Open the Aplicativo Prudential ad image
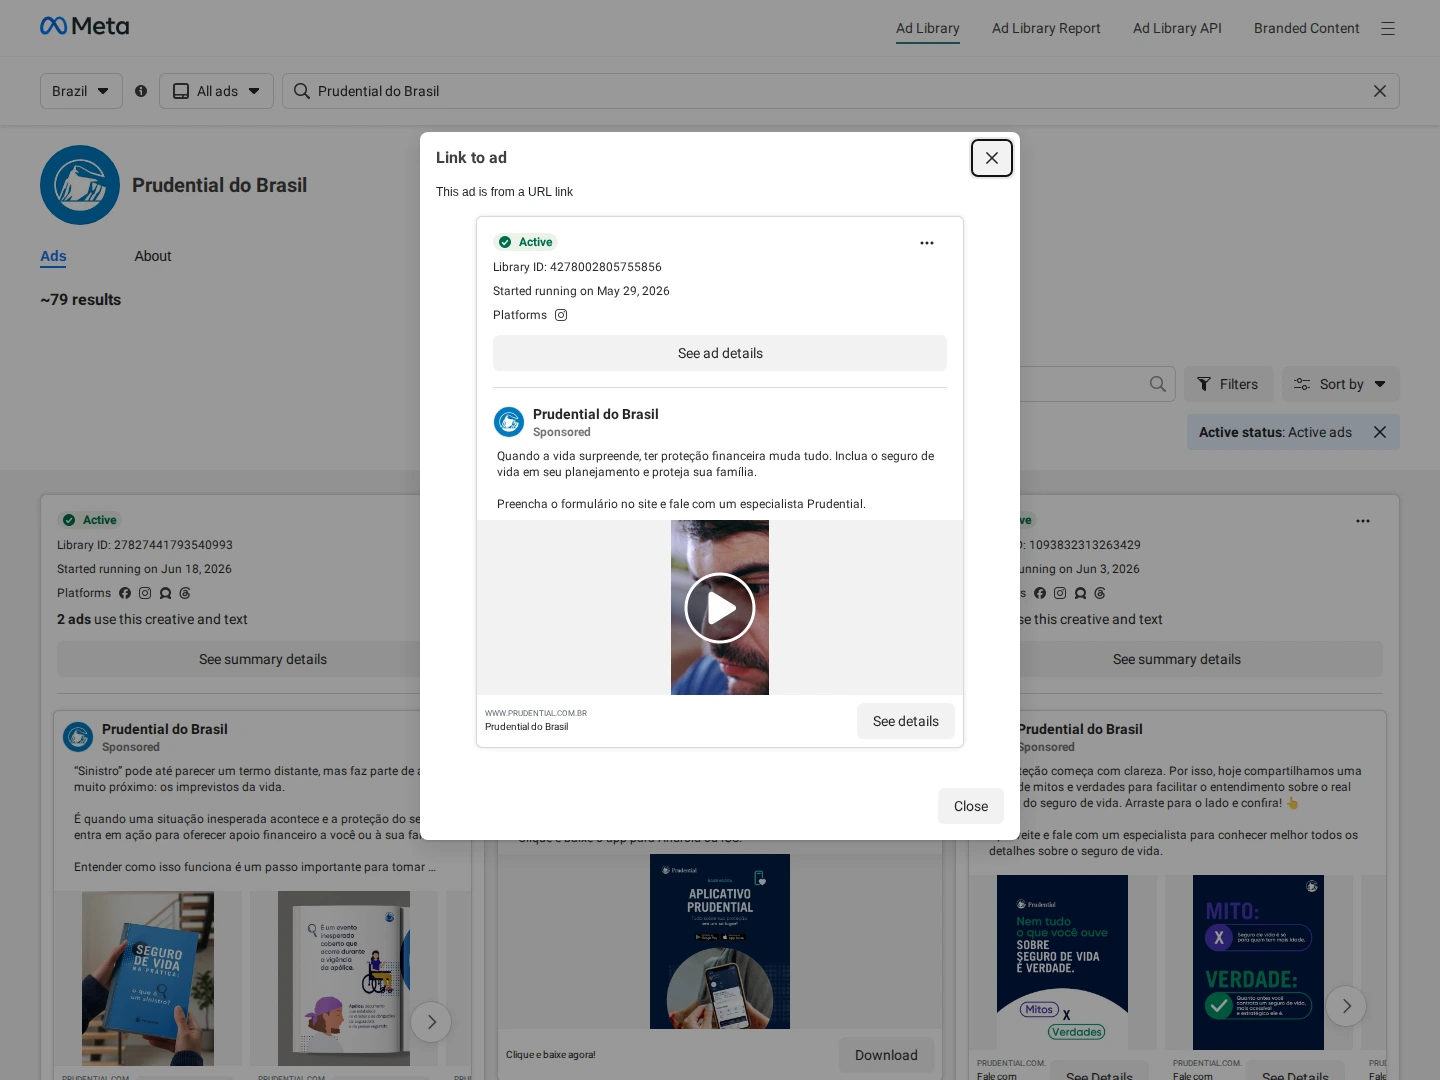 coord(720,941)
